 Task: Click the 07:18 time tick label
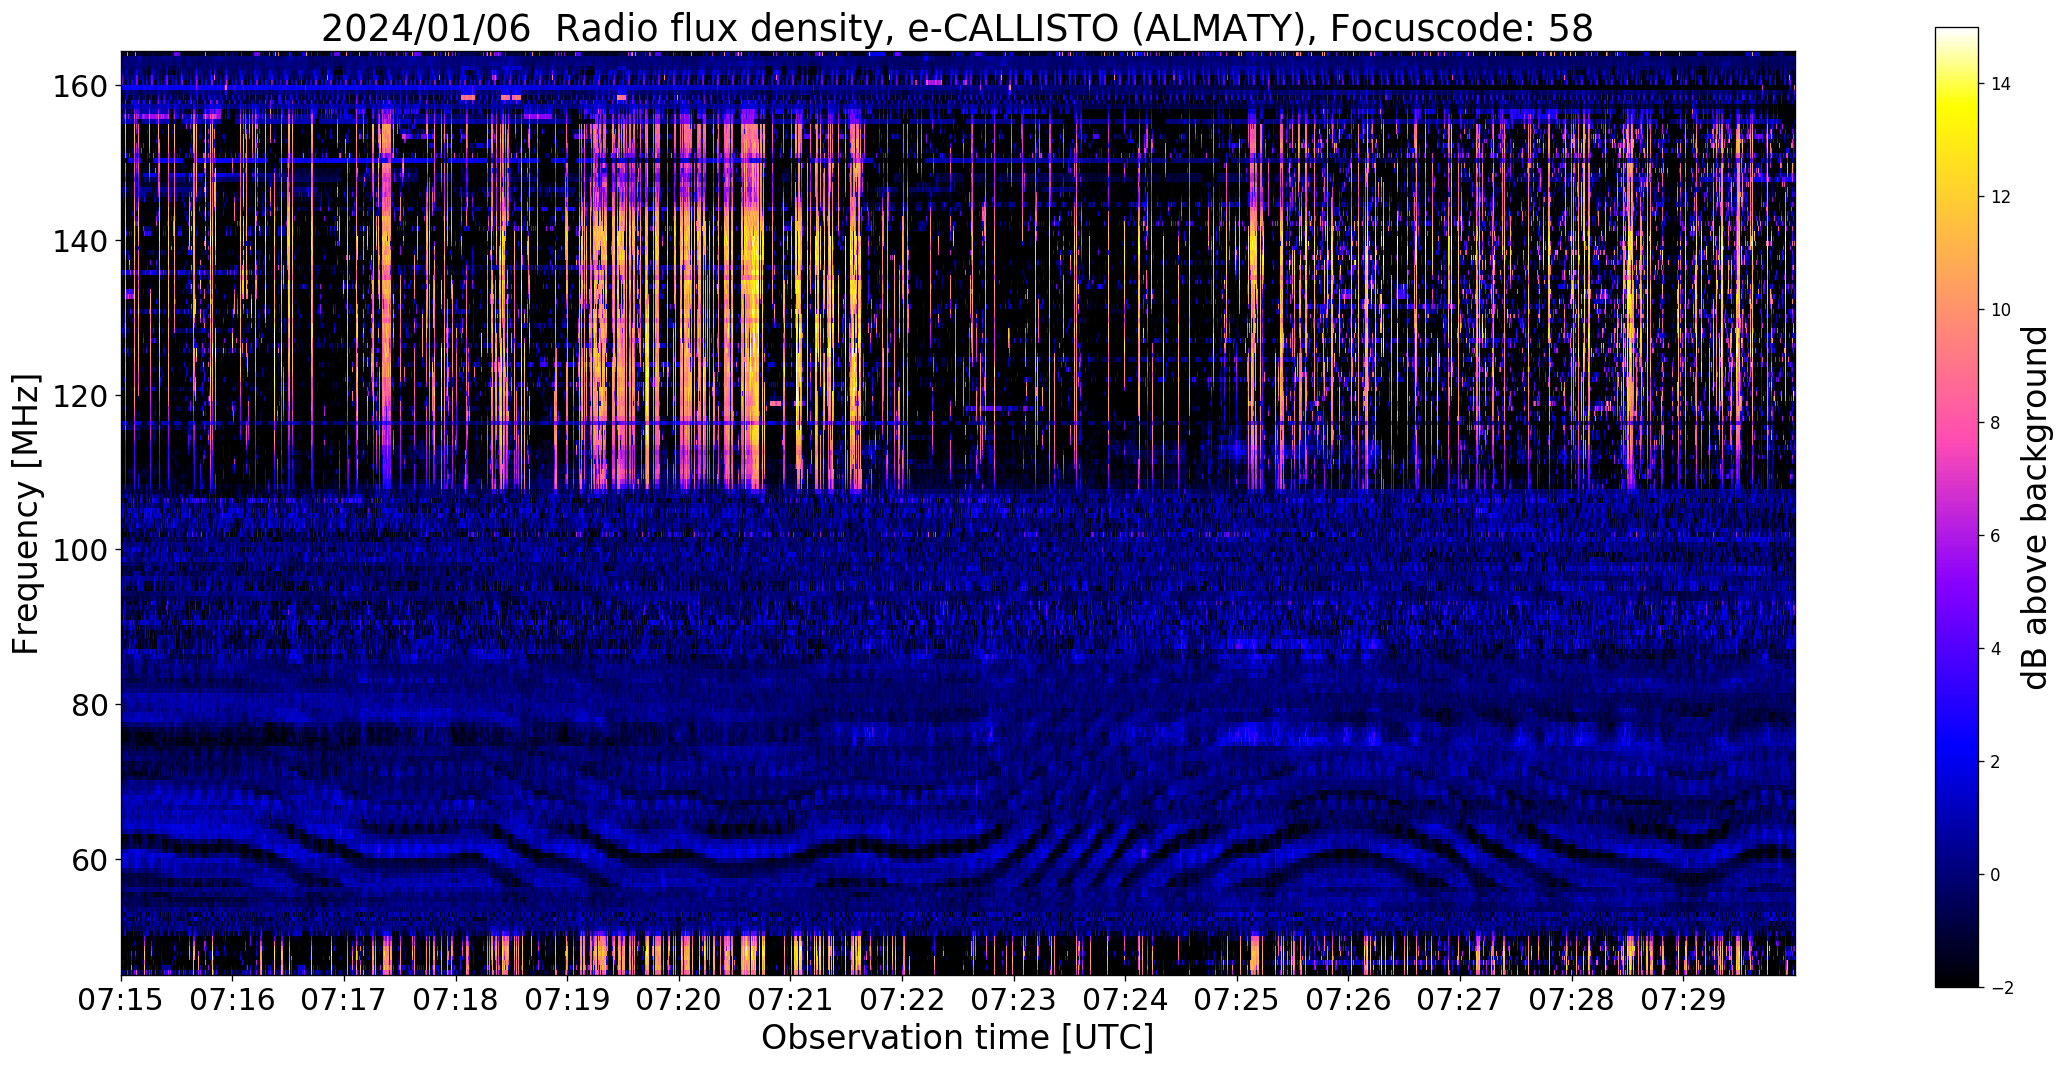456,1000
